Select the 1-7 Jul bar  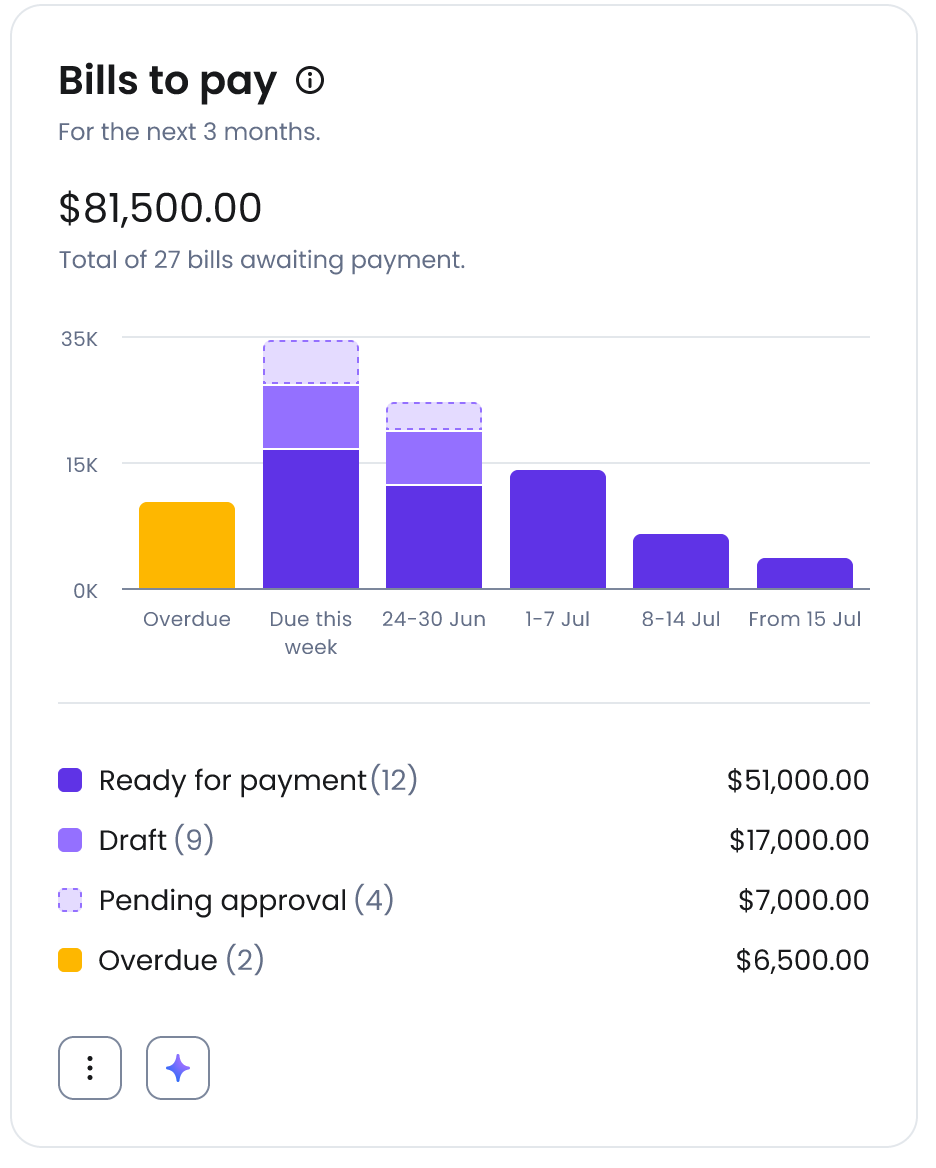(x=558, y=530)
